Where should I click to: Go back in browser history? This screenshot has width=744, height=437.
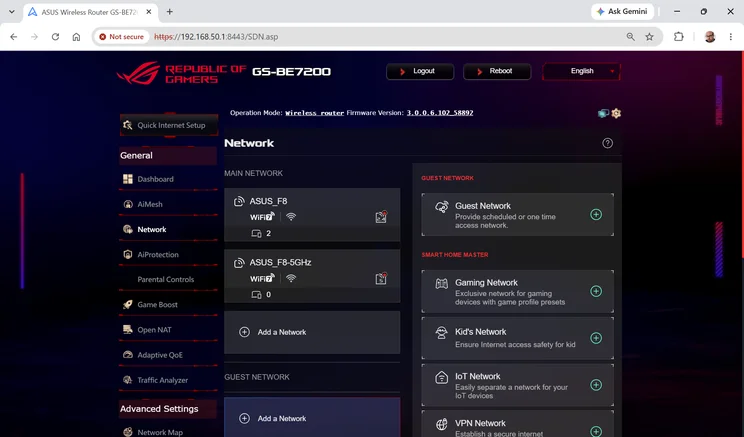[14, 37]
